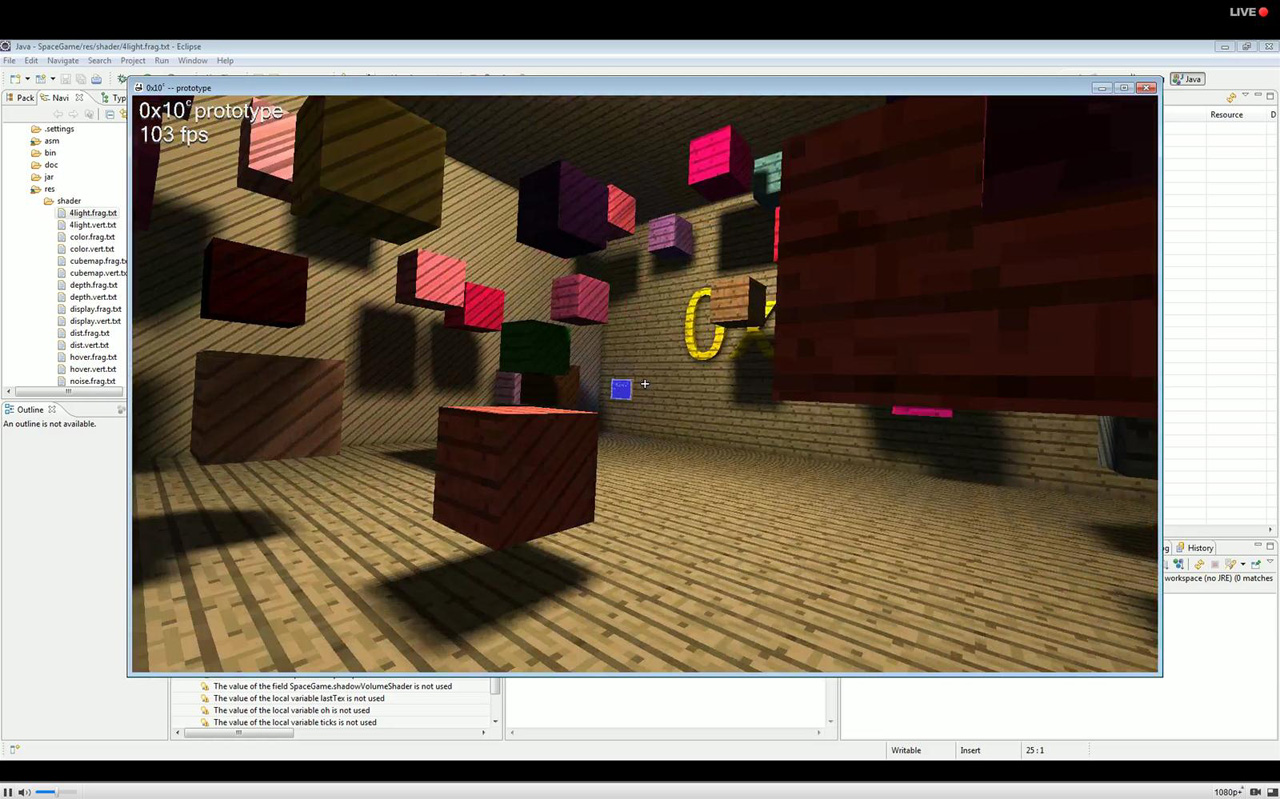The height and width of the screenshot is (799, 1280).
Task: Select the bin folder
Action: pyautogui.click(x=44, y=153)
